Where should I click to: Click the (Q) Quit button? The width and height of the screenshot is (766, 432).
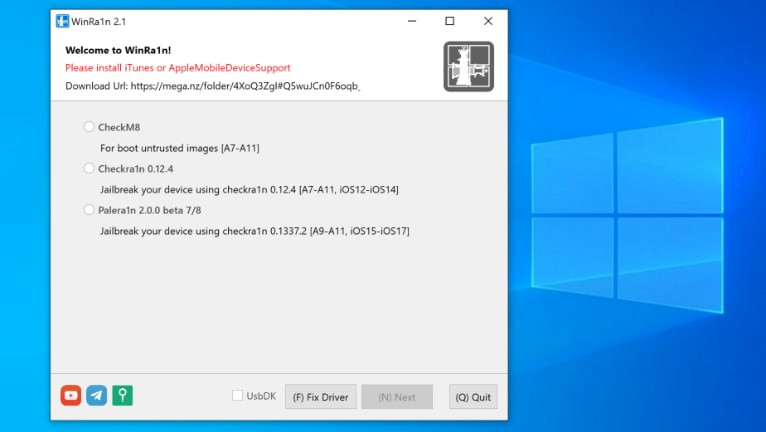[x=473, y=397]
